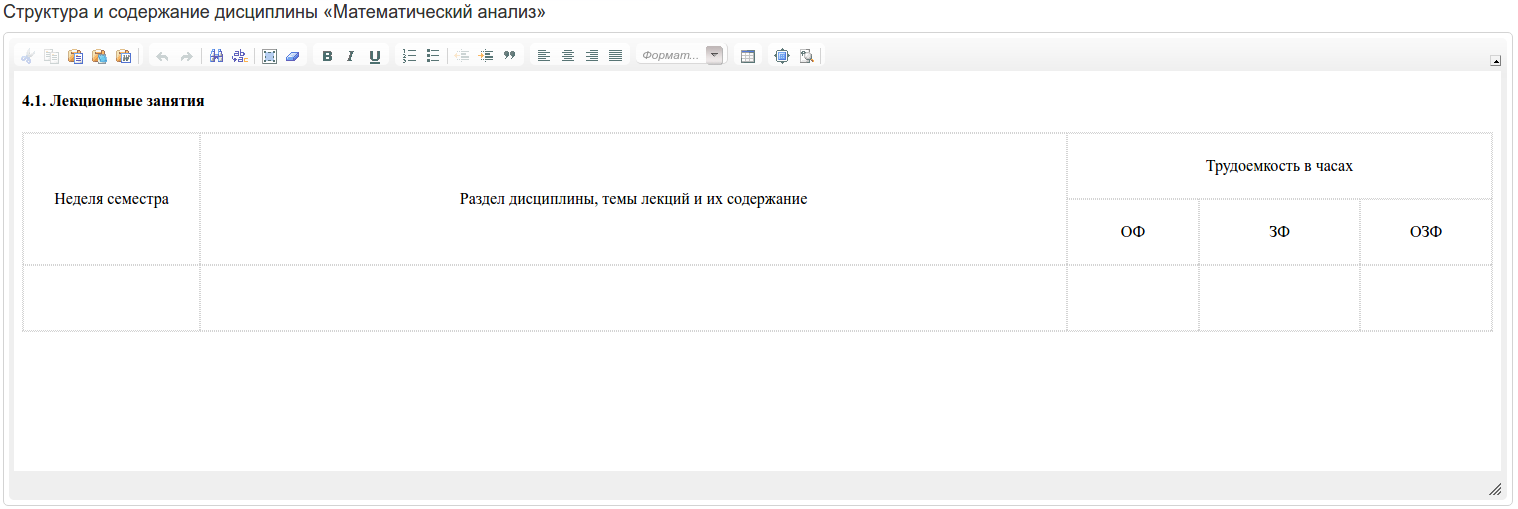Click the editor resize handle
The image size is (1518, 509).
(x=1495, y=489)
